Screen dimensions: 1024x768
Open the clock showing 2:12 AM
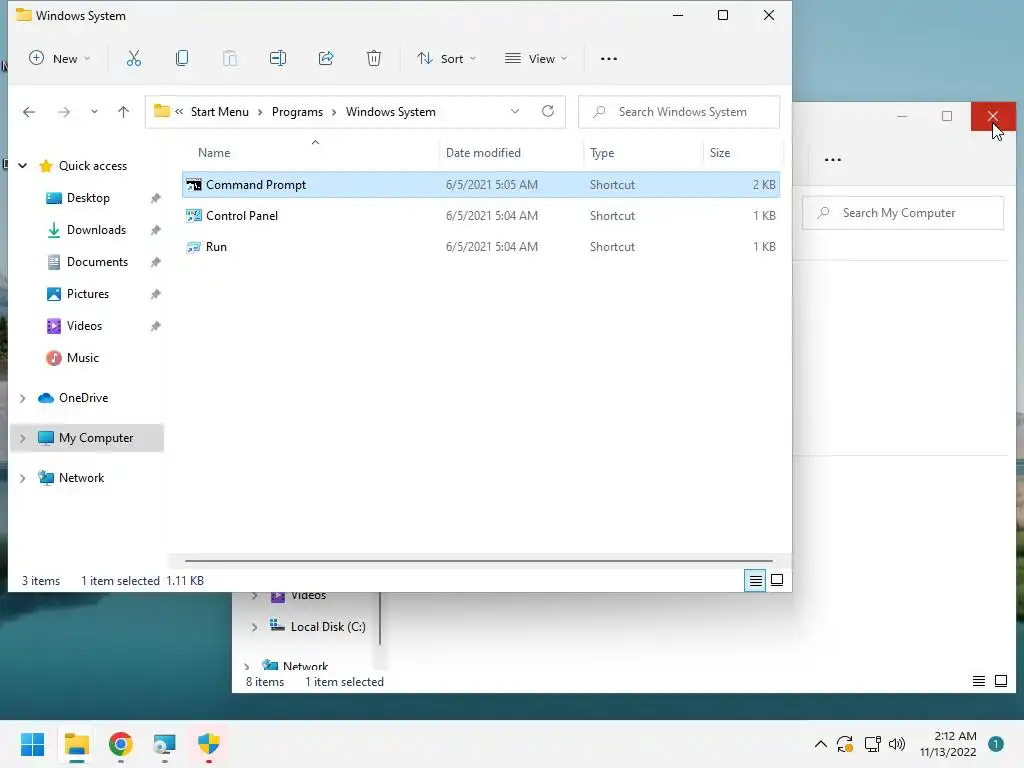948,744
